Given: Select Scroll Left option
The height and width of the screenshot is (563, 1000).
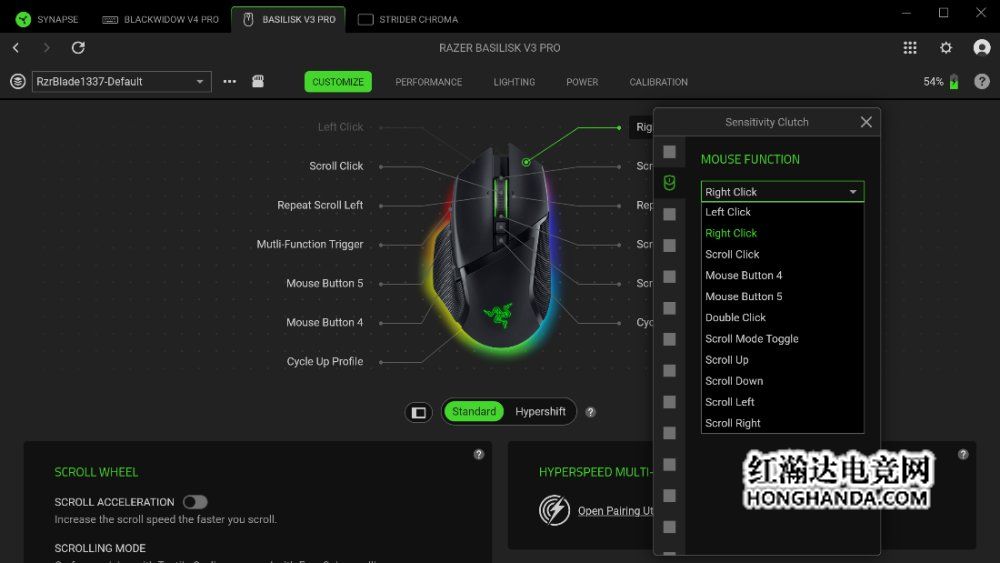Looking at the screenshot, I should 783,402.
